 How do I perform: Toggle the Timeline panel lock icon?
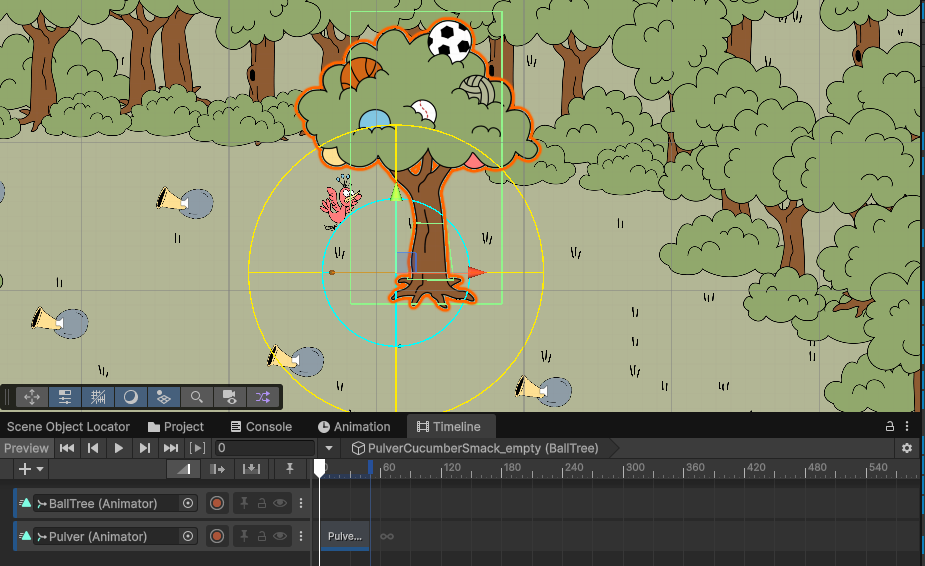[x=889, y=427]
